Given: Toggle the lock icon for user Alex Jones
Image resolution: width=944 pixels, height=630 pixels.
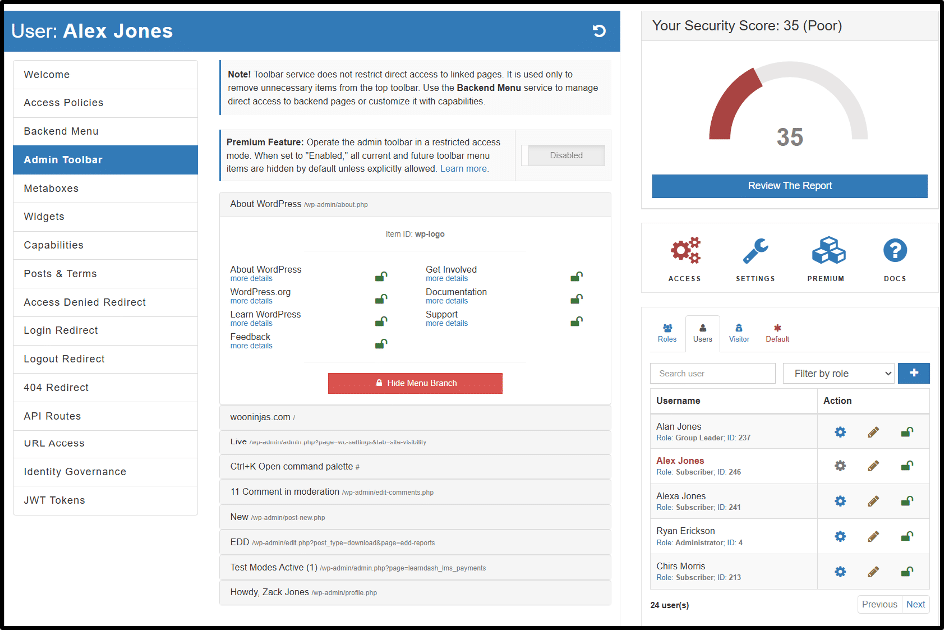Looking at the screenshot, I should 907,466.
